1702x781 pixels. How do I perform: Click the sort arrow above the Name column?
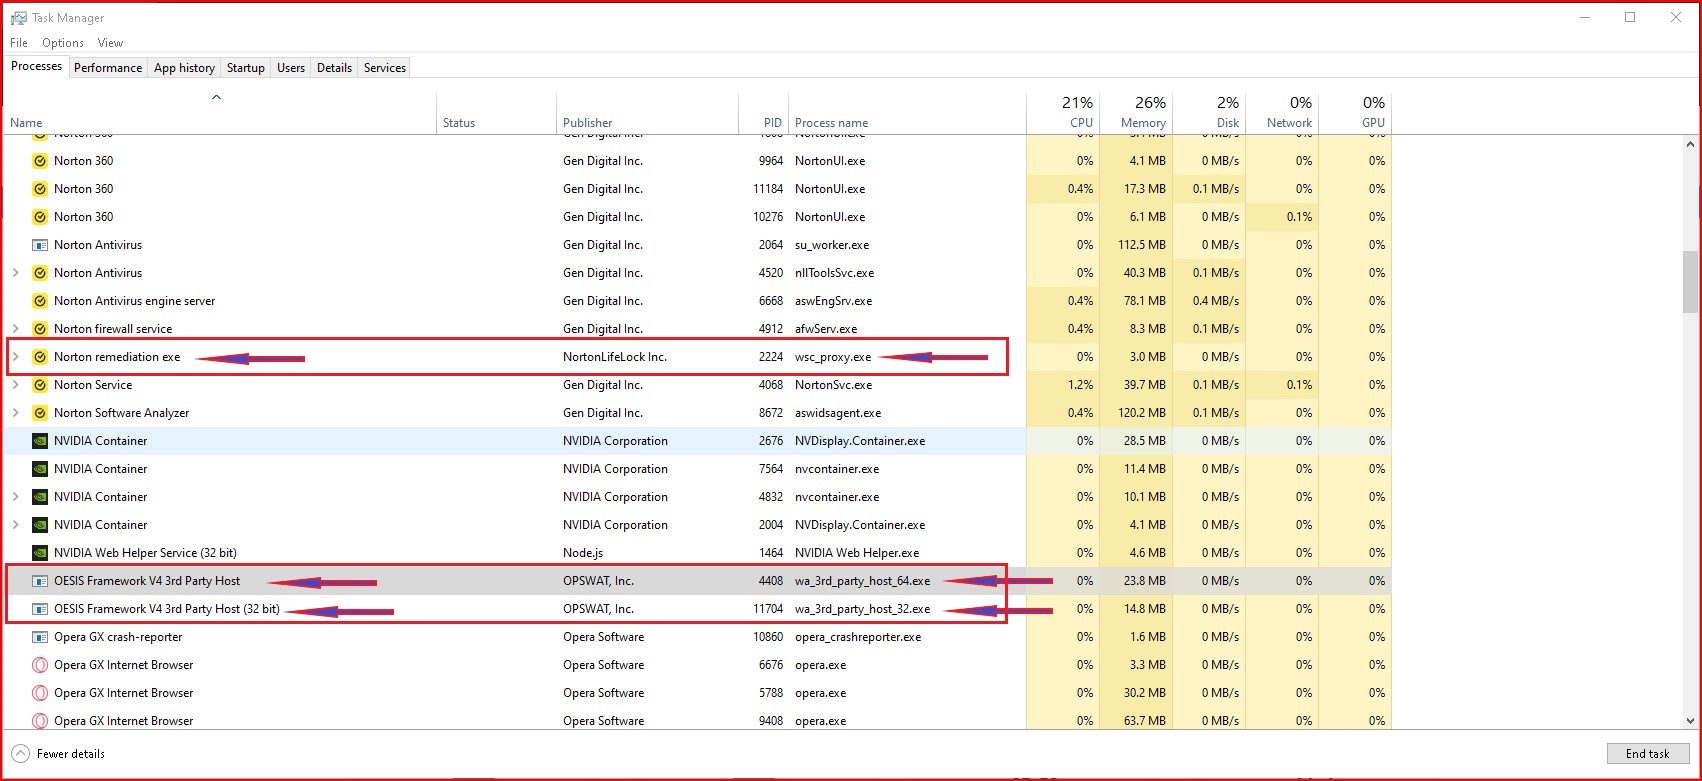coord(216,98)
